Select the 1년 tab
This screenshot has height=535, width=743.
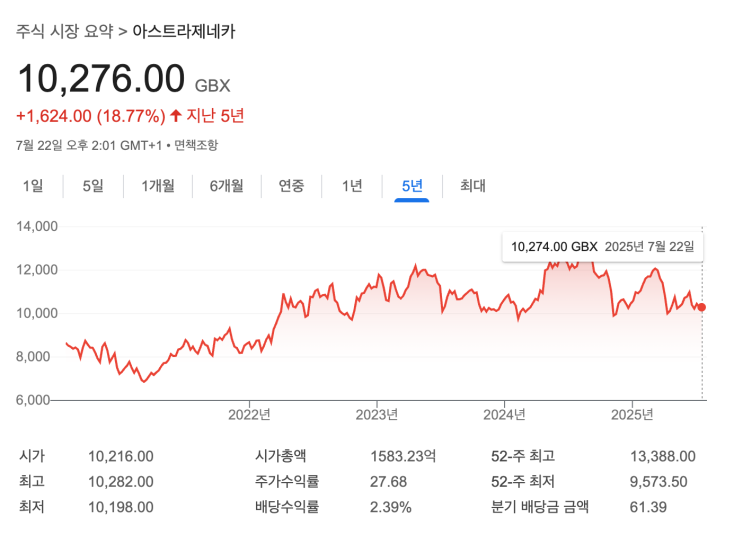(352, 186)
